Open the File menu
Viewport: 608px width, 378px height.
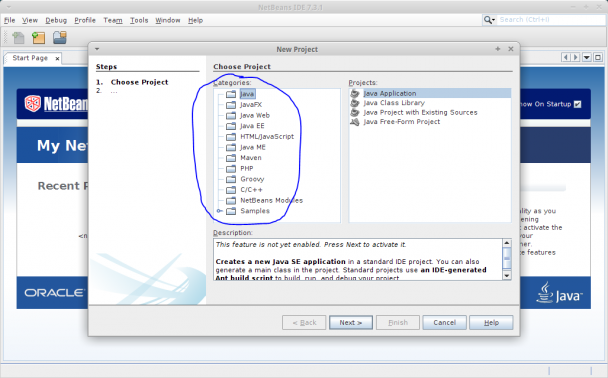9,20
